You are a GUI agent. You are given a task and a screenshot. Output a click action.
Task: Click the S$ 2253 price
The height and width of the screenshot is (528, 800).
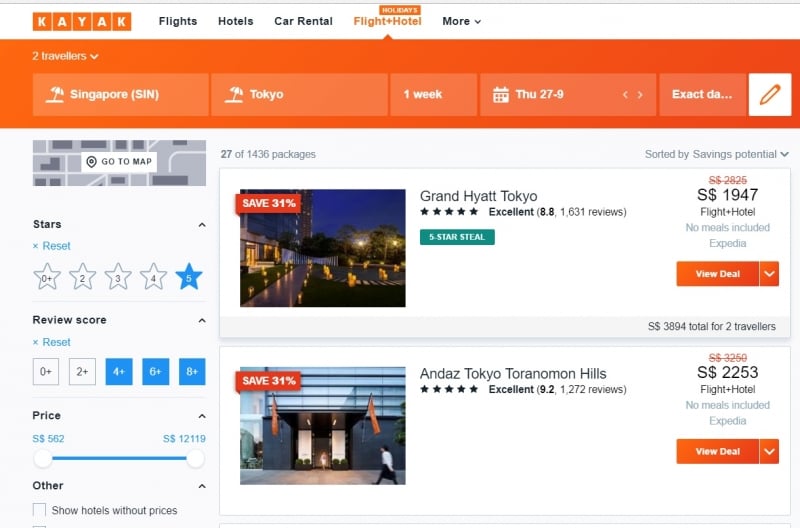pos(728,372)
